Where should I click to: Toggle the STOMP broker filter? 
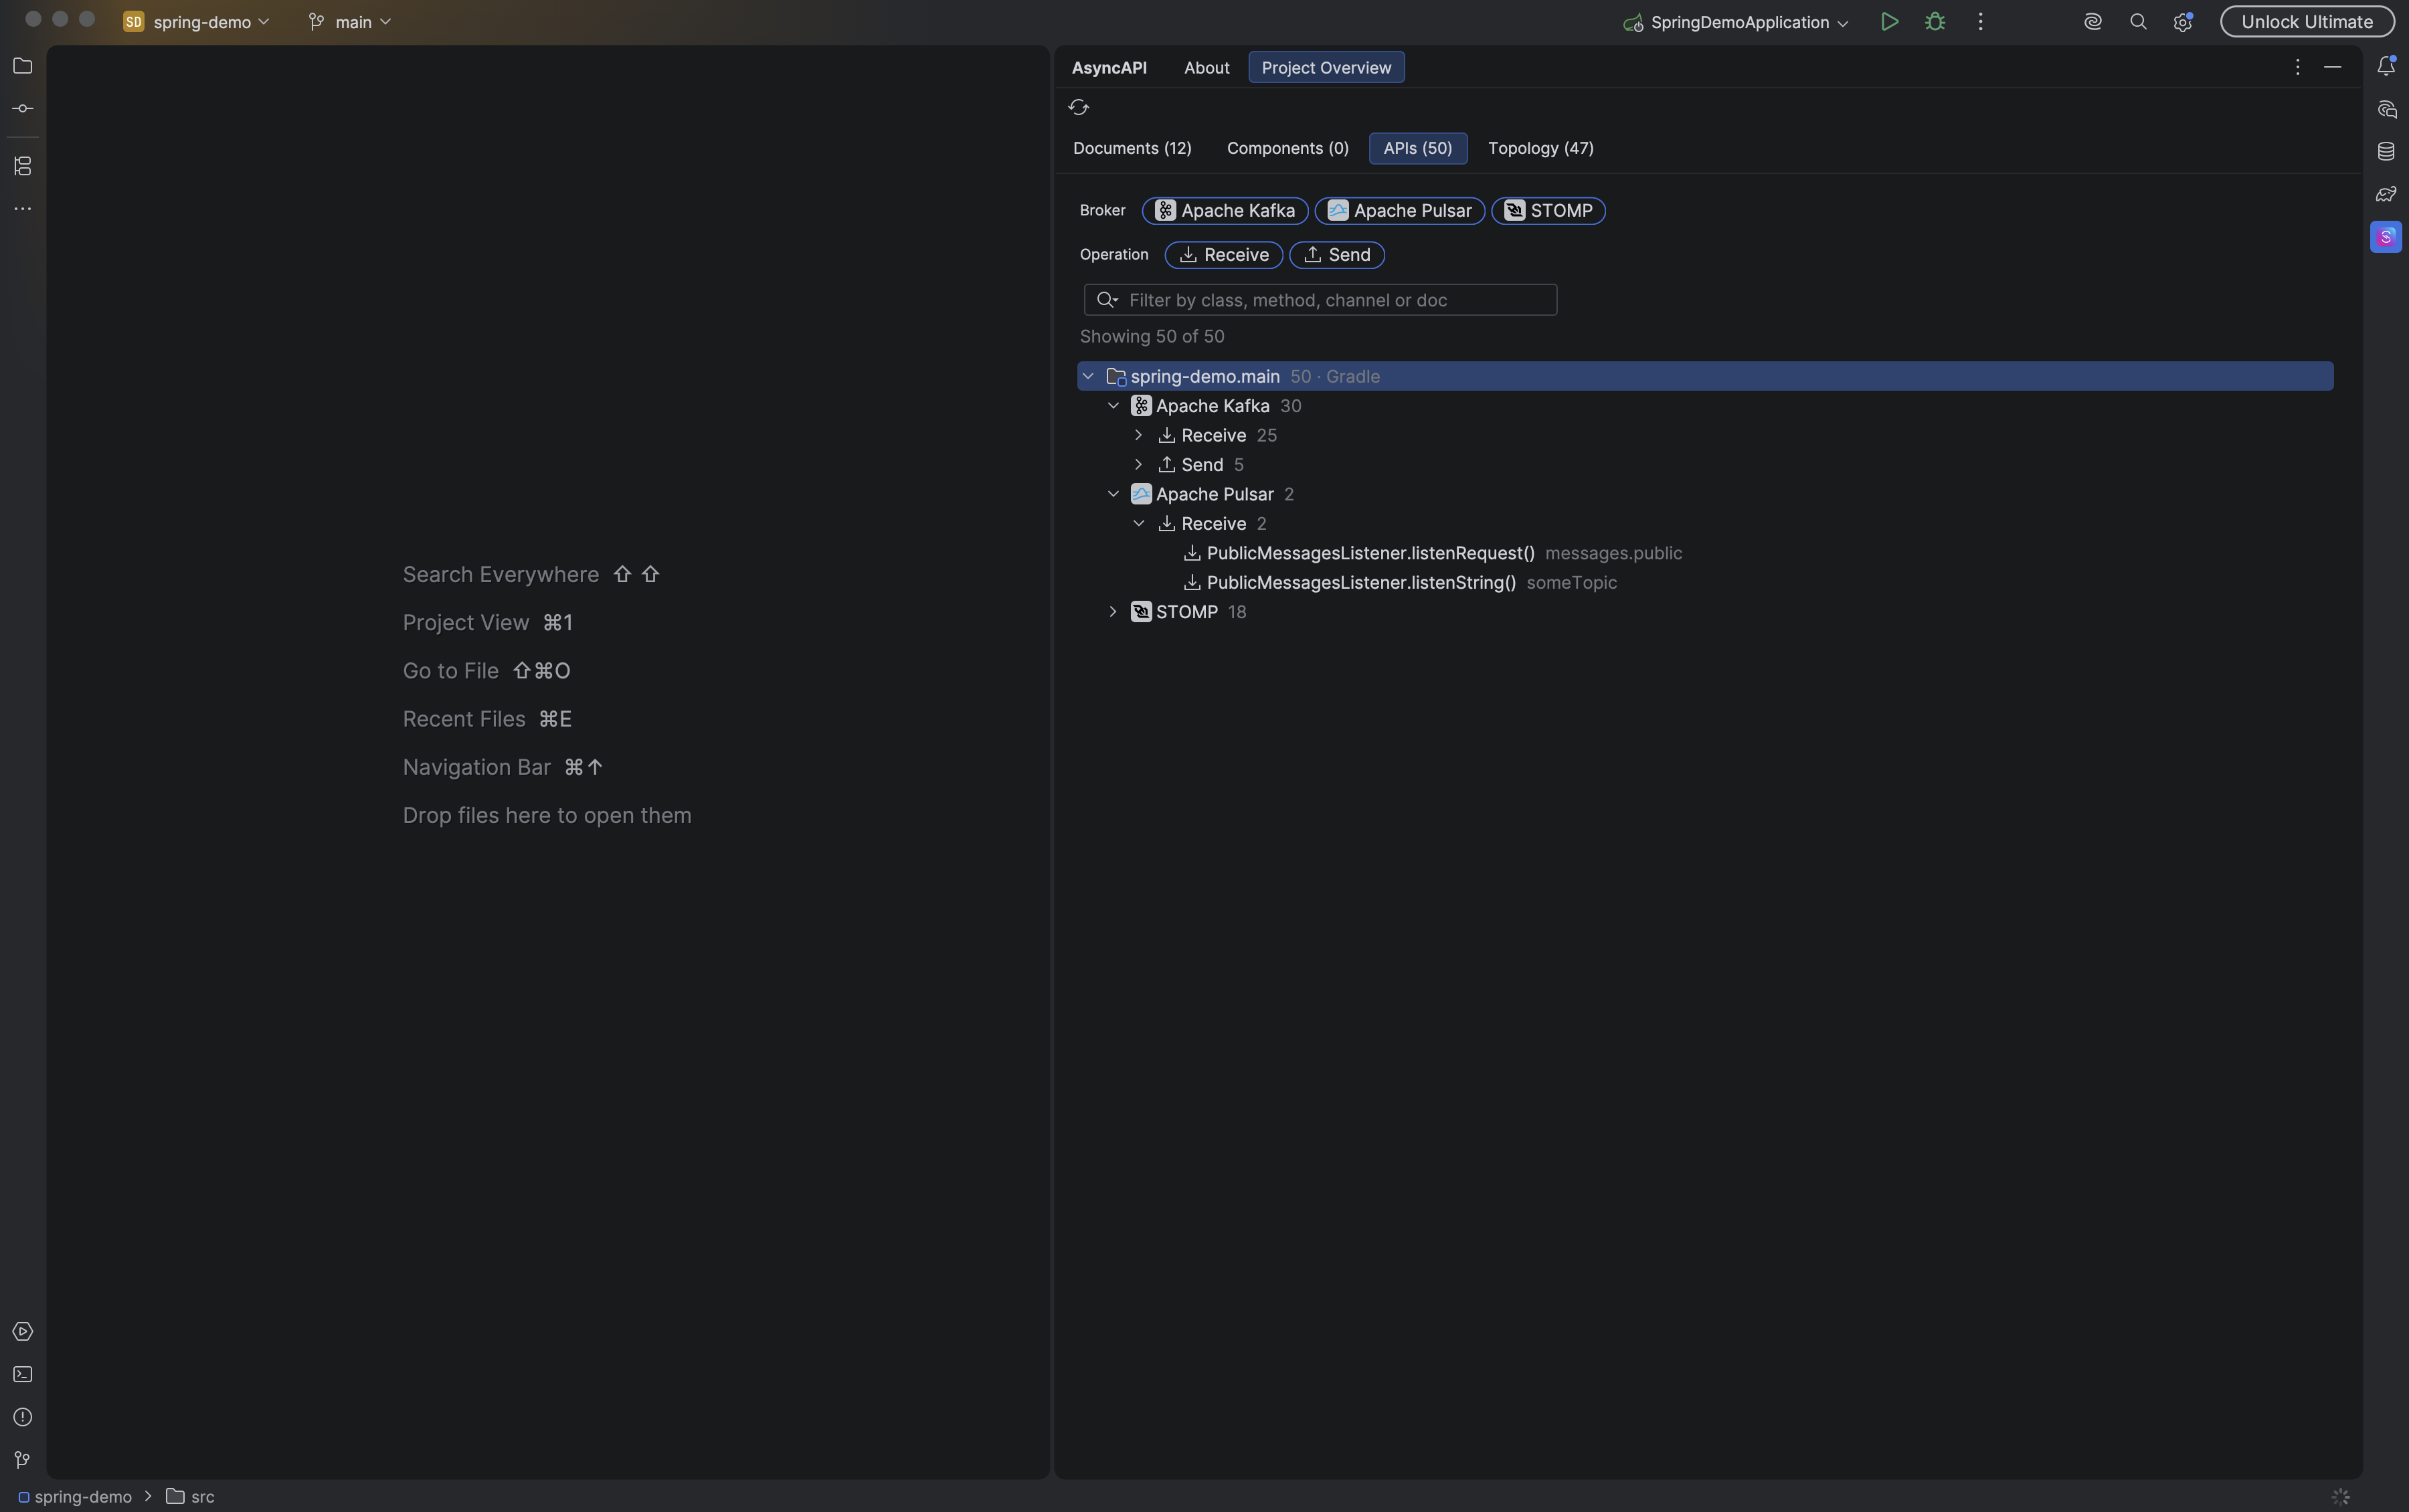click(x=1548, y=211)
